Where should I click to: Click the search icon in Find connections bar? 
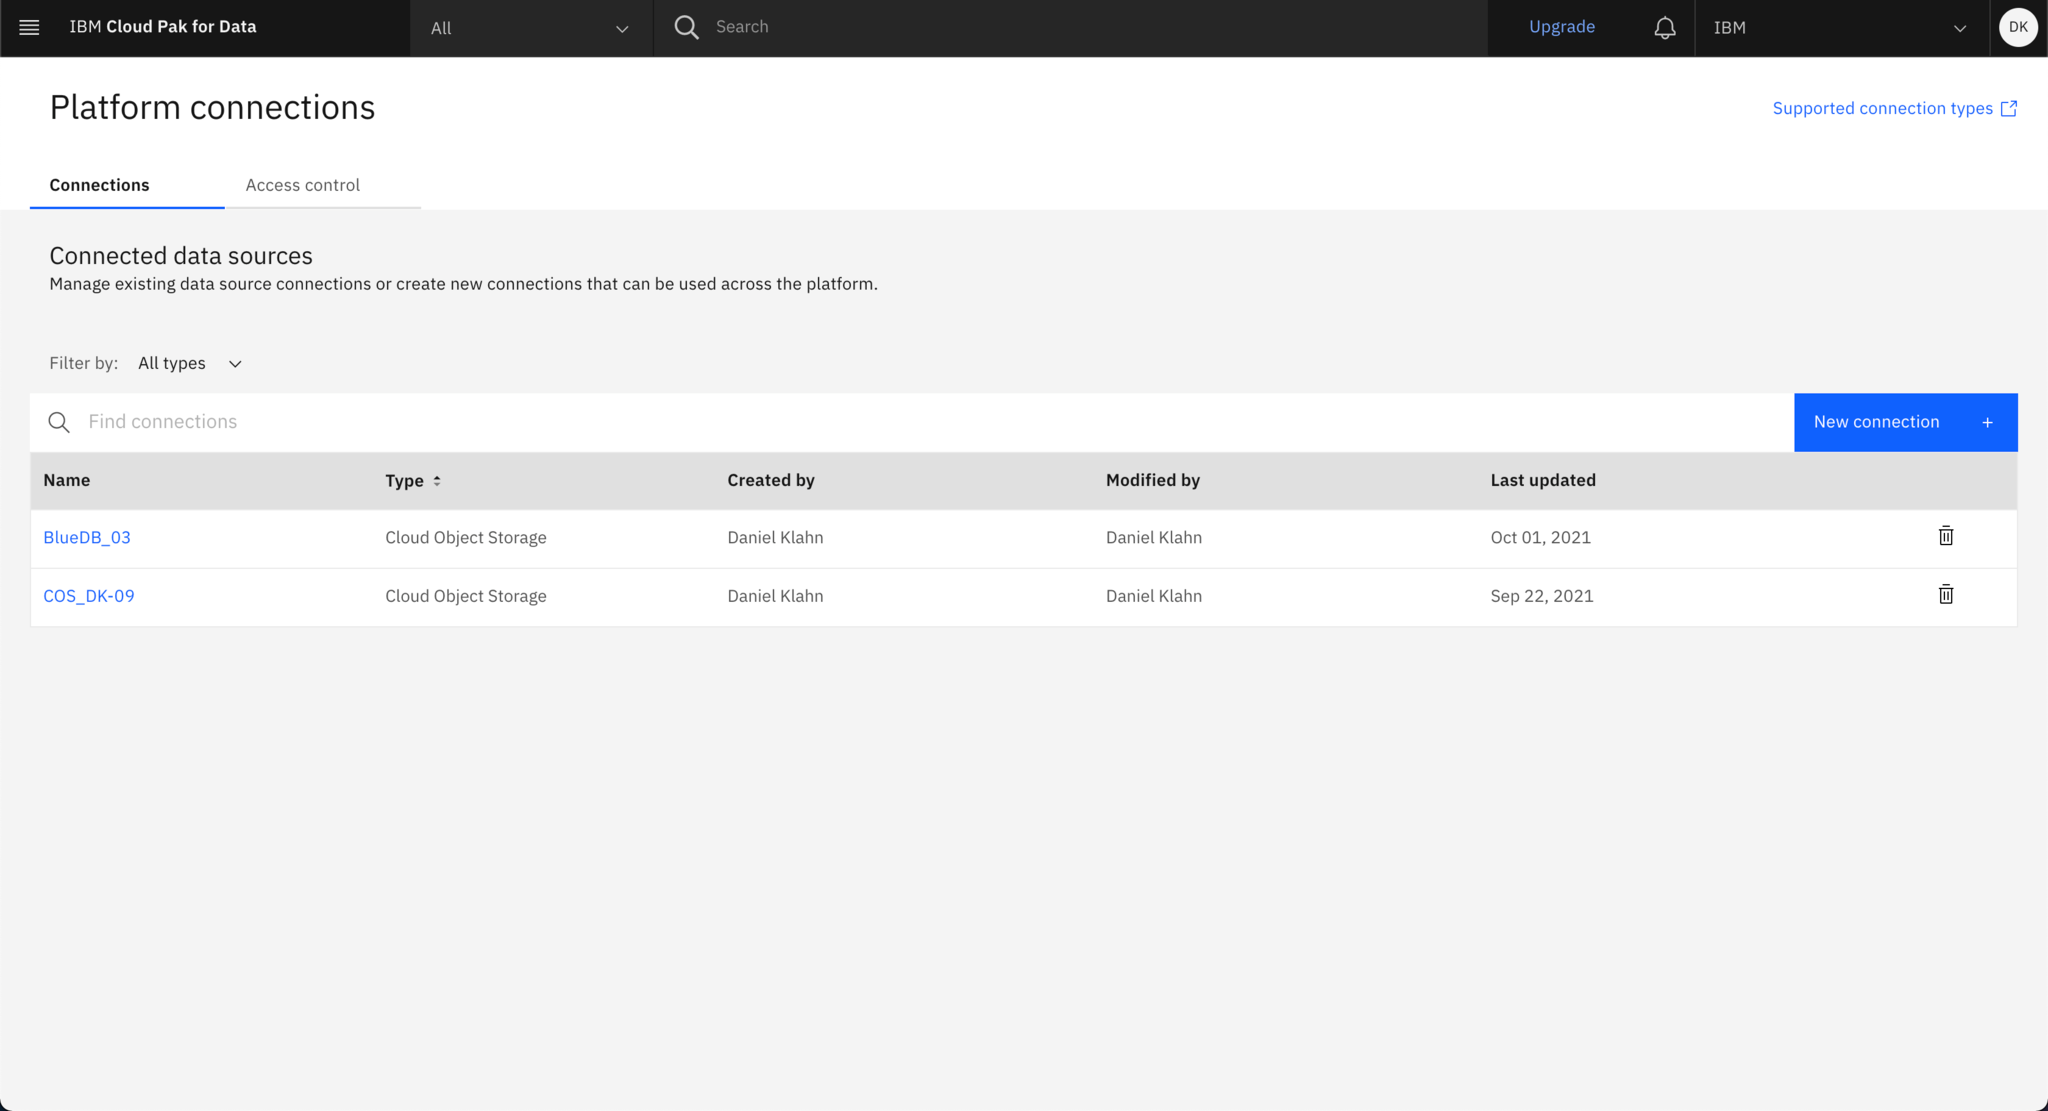click(59, 421)
